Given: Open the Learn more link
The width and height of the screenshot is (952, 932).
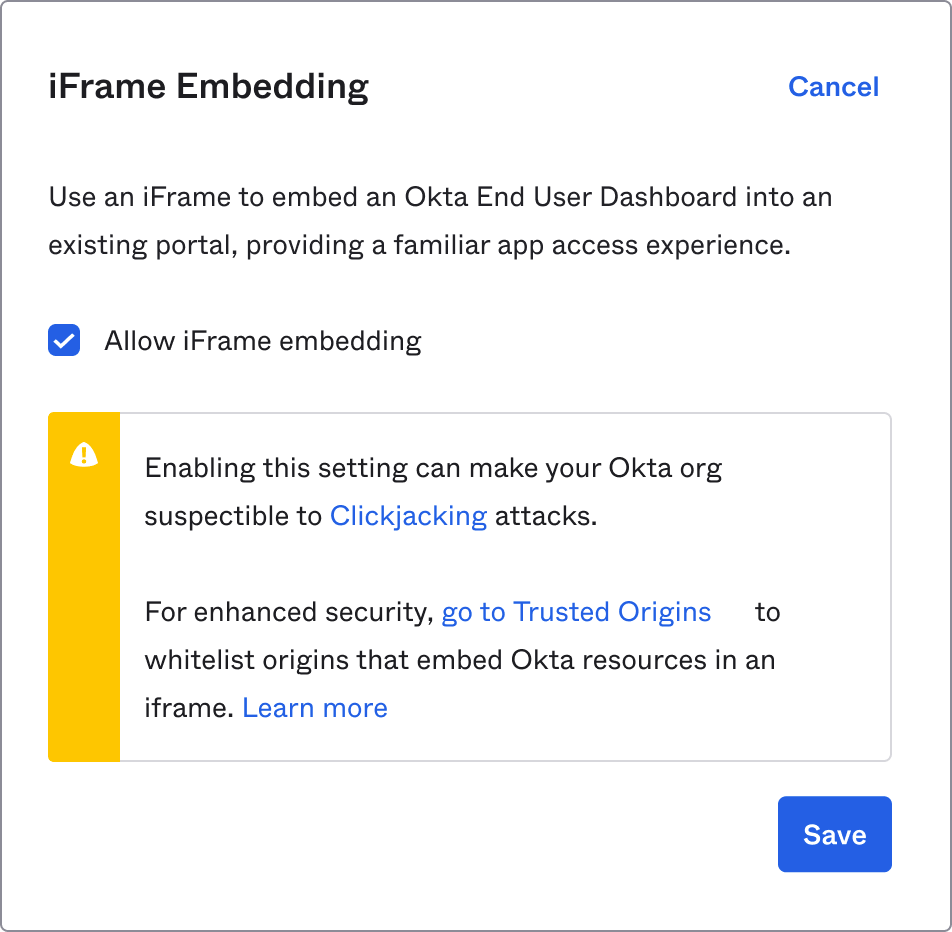Looking at the screenshot, I should (x=315, y=708).
